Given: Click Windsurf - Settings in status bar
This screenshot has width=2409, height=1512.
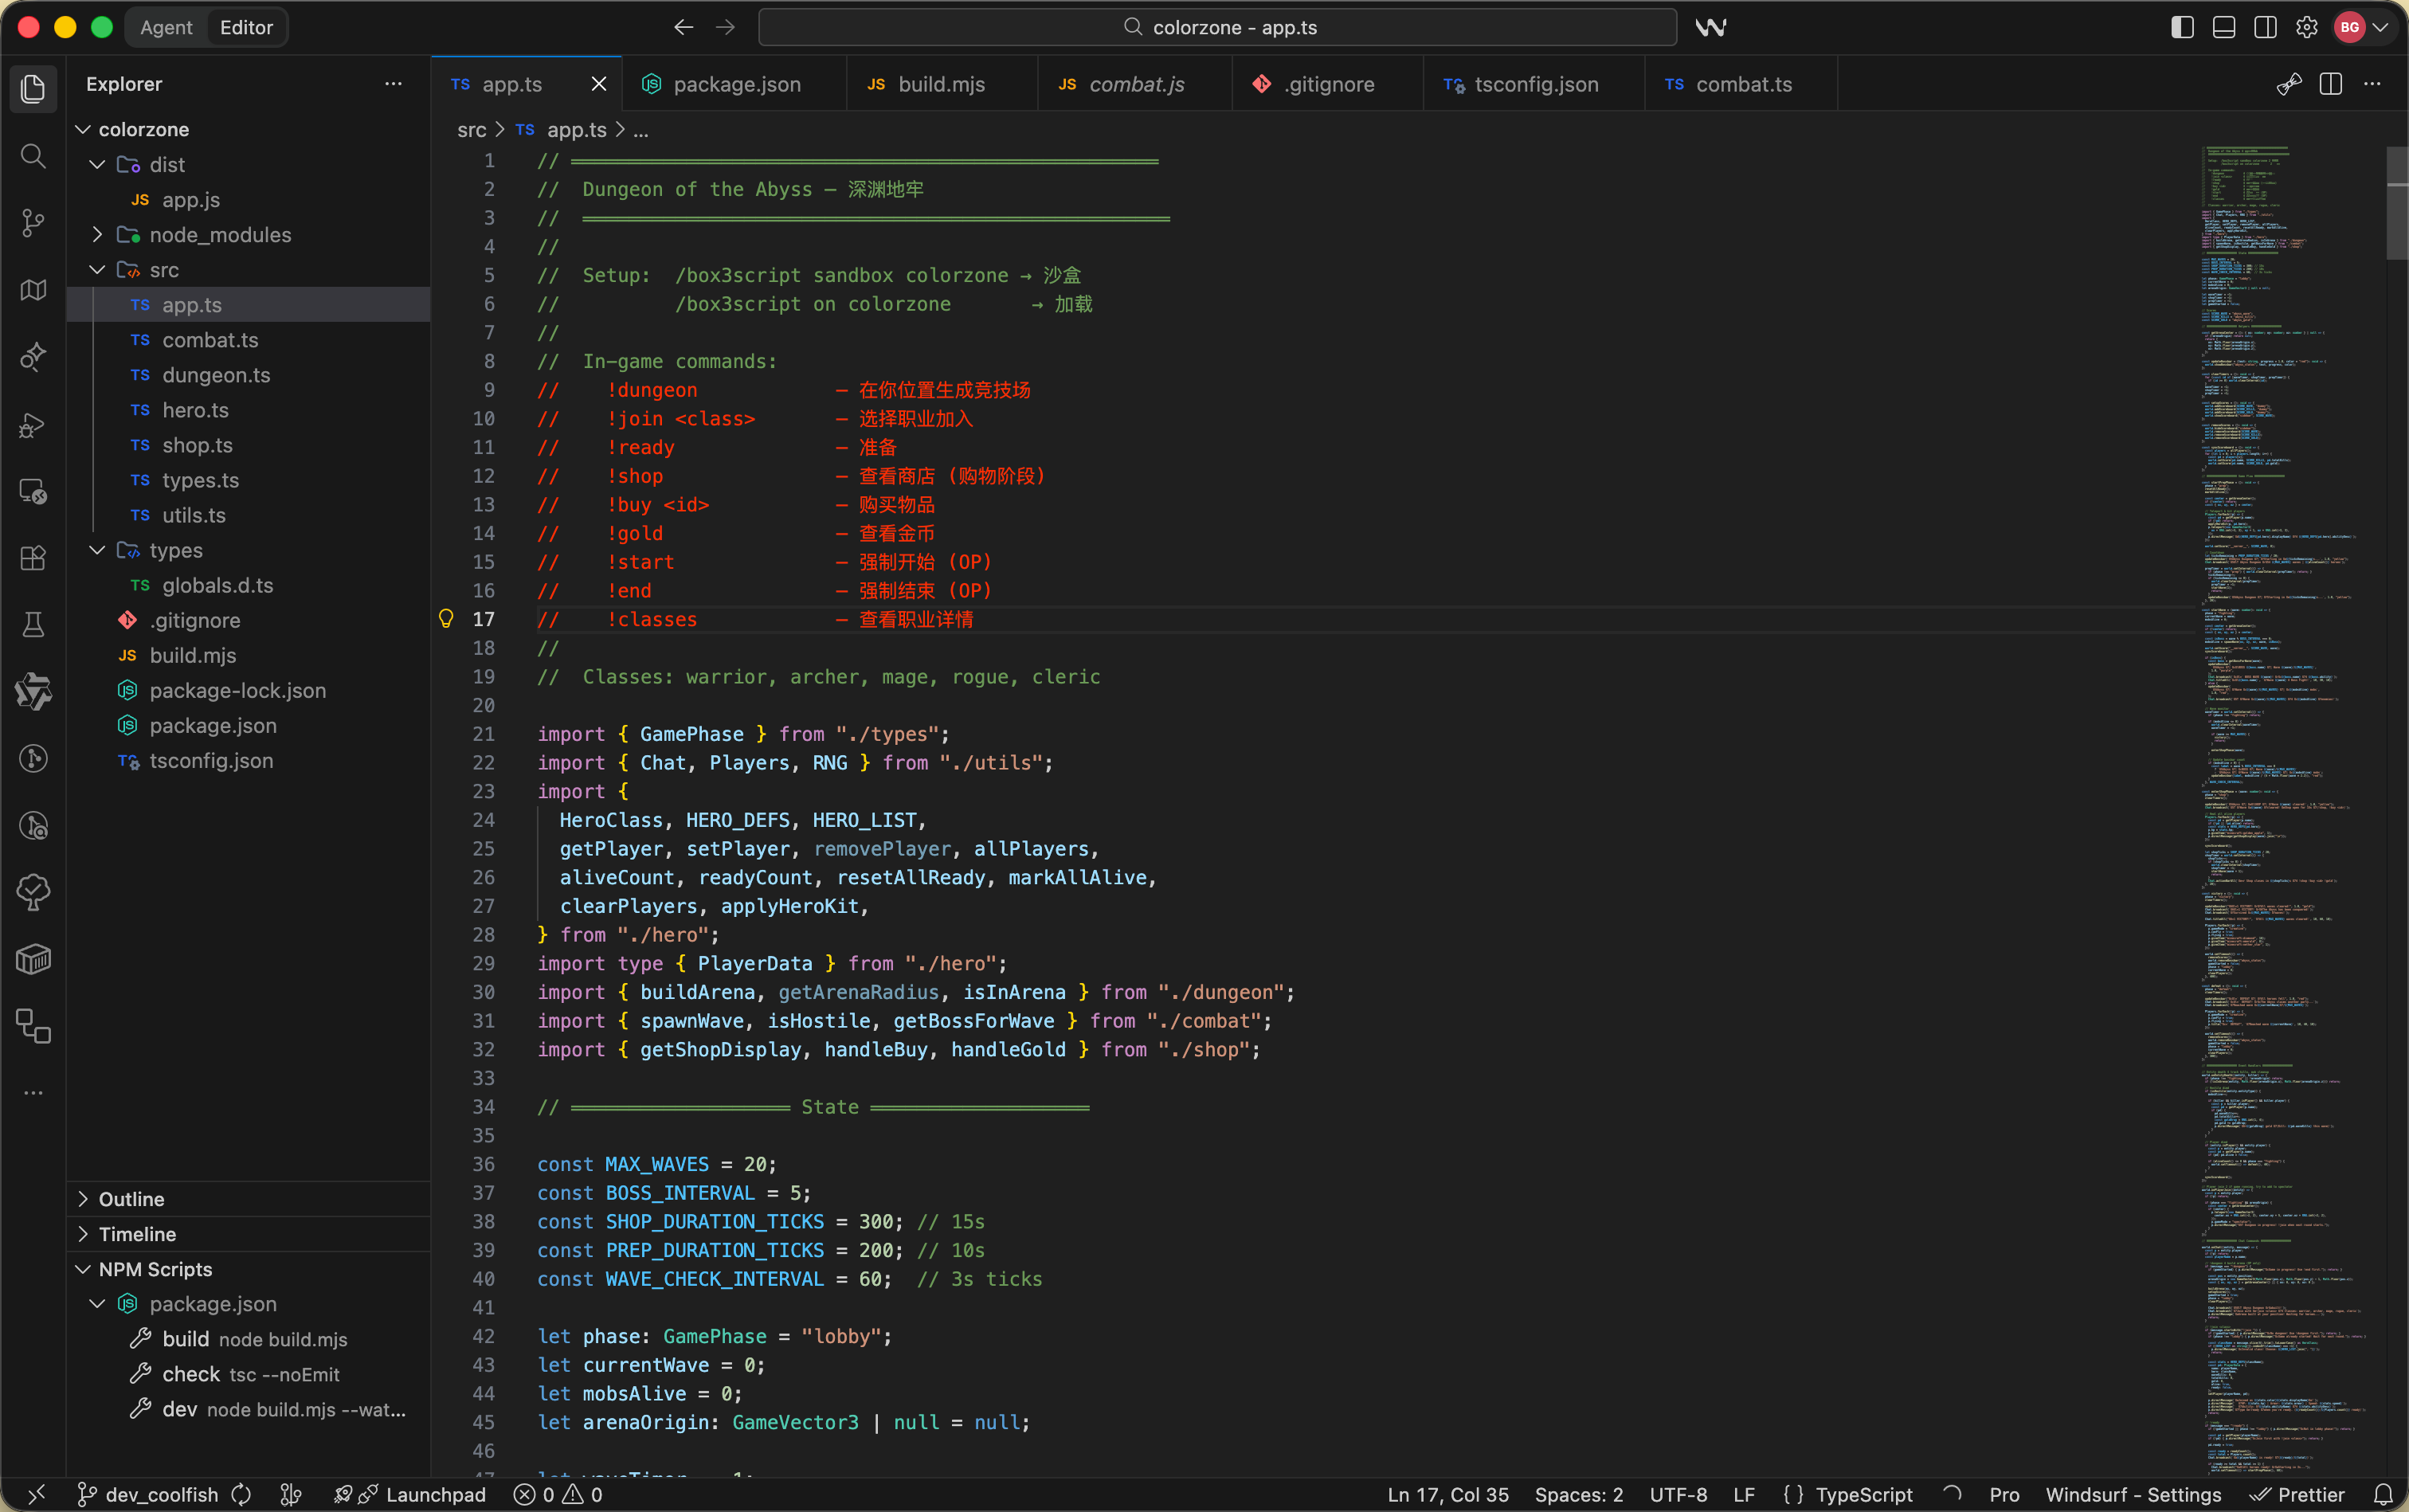Looking at the screenshot, I should tap(2133, 1494).
